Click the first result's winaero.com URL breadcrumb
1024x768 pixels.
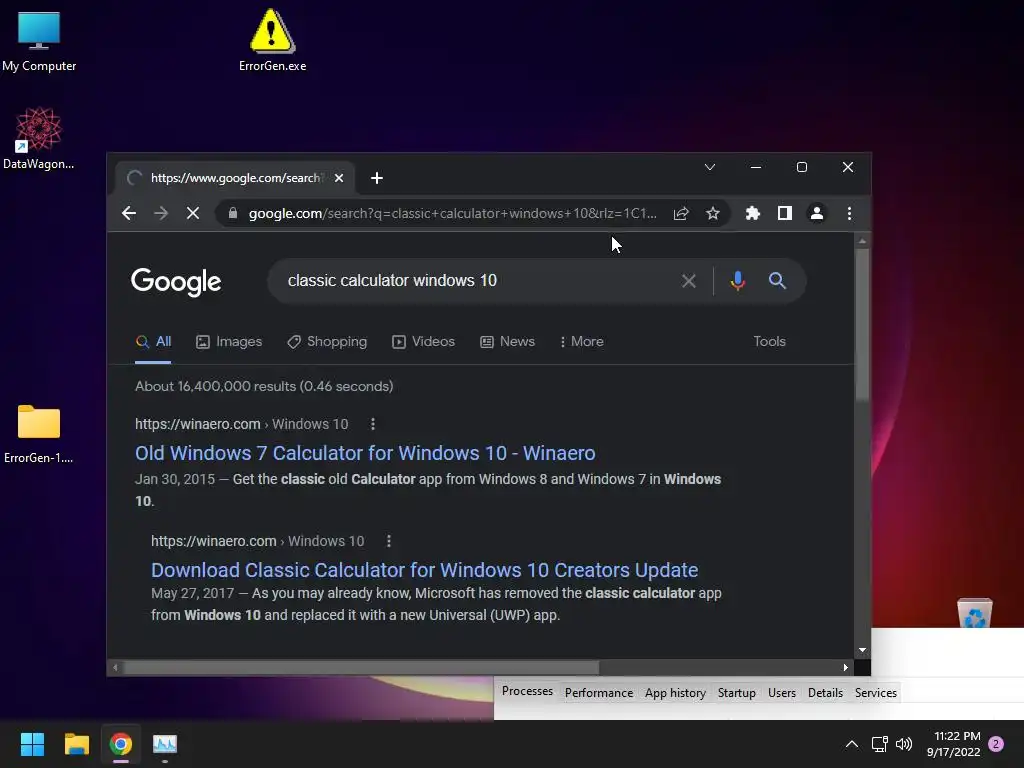tap(242, 424)
